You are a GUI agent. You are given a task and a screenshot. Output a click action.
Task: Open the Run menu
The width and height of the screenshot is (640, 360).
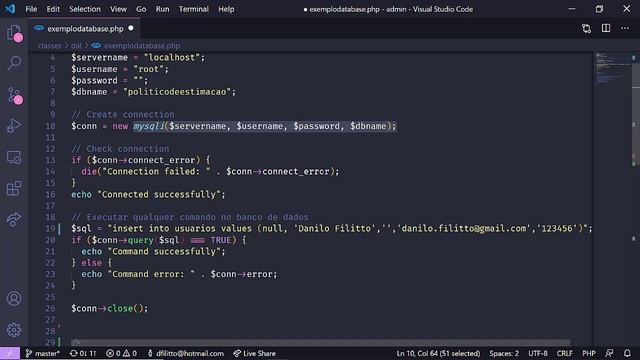162,9
